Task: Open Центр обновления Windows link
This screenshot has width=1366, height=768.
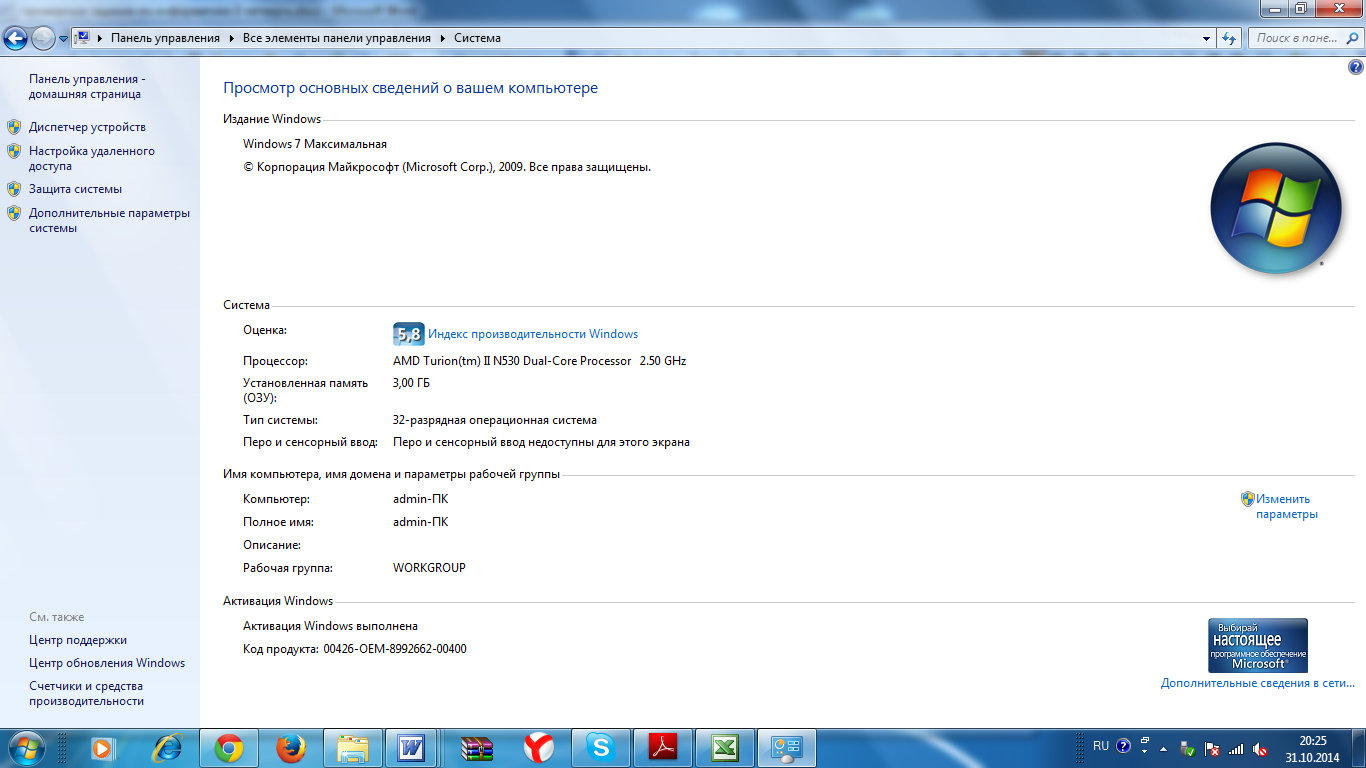Action: pos(107,663)
